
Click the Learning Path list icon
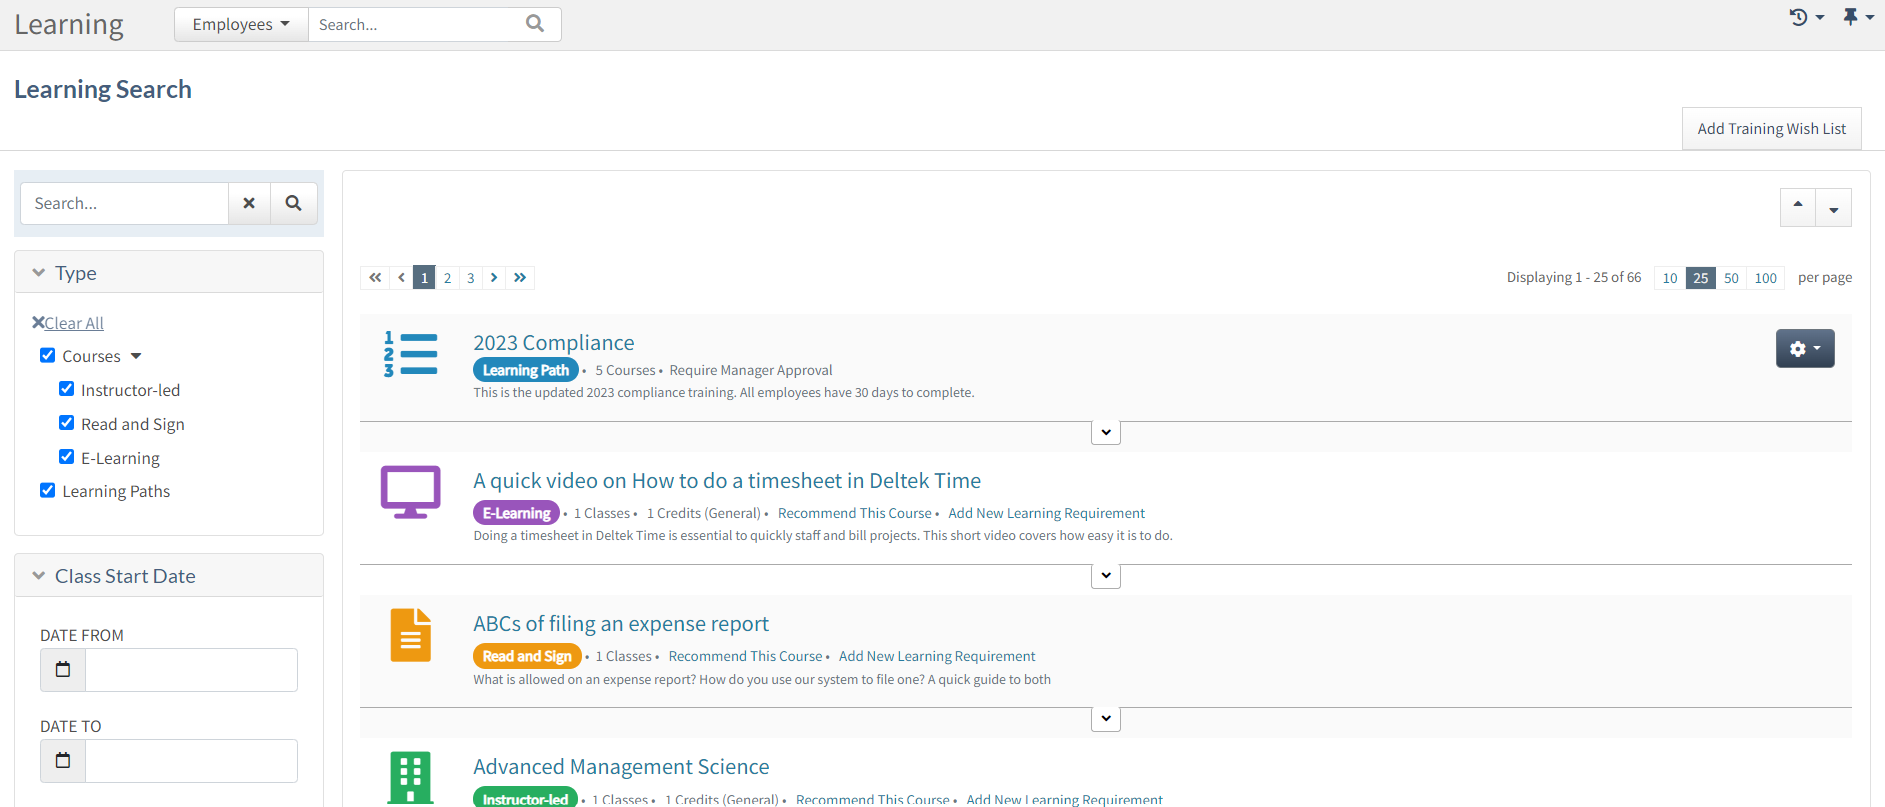(411, 354)
